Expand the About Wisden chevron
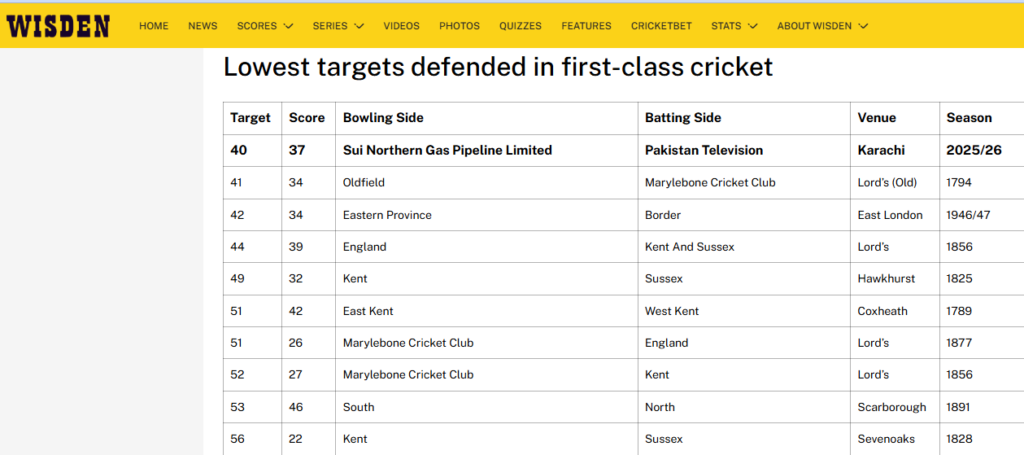The width and height of the screenshot is (1024, 455). coord(863,26)
